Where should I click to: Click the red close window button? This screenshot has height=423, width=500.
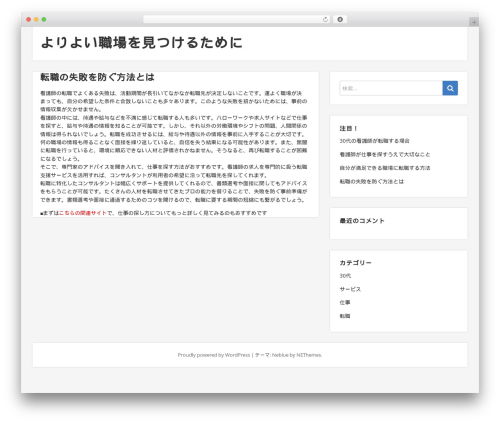click(x=29, y=19)
